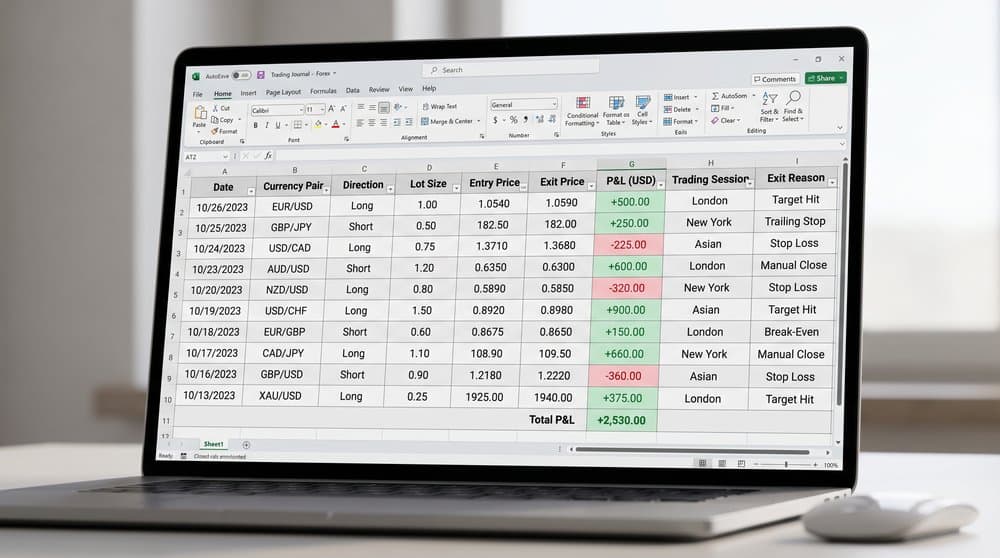
Task: Click the Accounting dollar format icon
Action: point(495,120)
